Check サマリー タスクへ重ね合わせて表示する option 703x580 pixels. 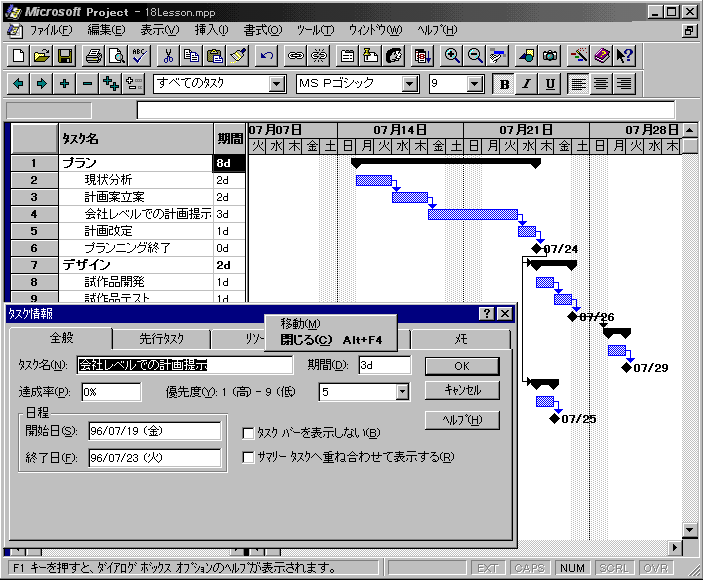pos(250,458)
